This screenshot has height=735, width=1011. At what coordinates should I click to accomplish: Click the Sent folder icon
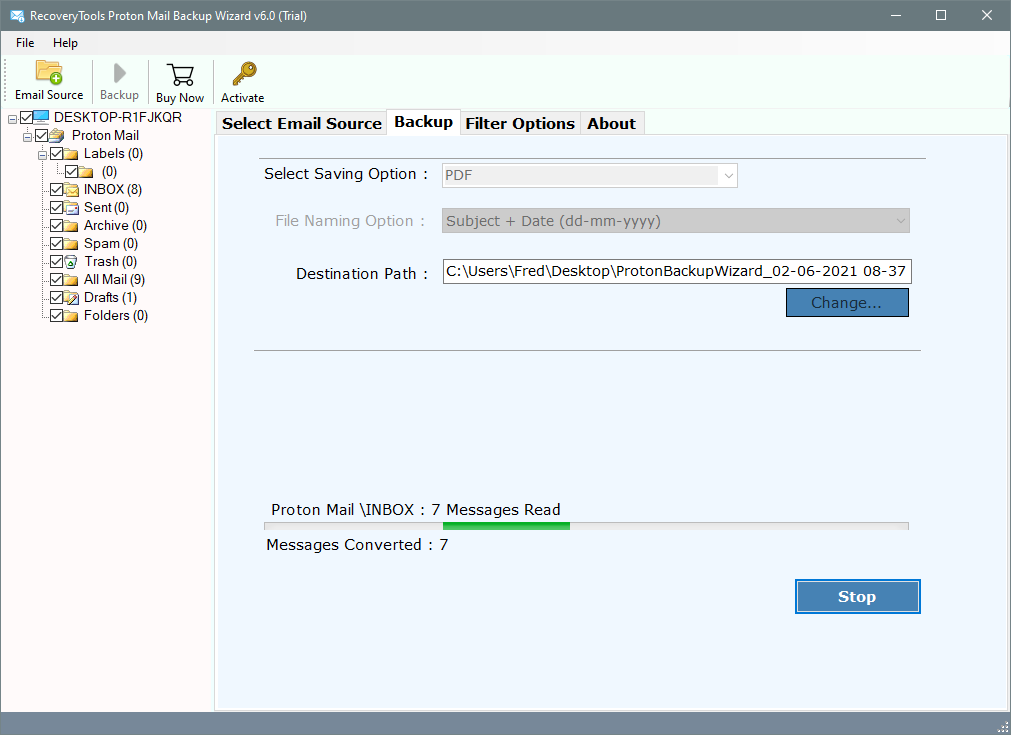tap(71, 208)
